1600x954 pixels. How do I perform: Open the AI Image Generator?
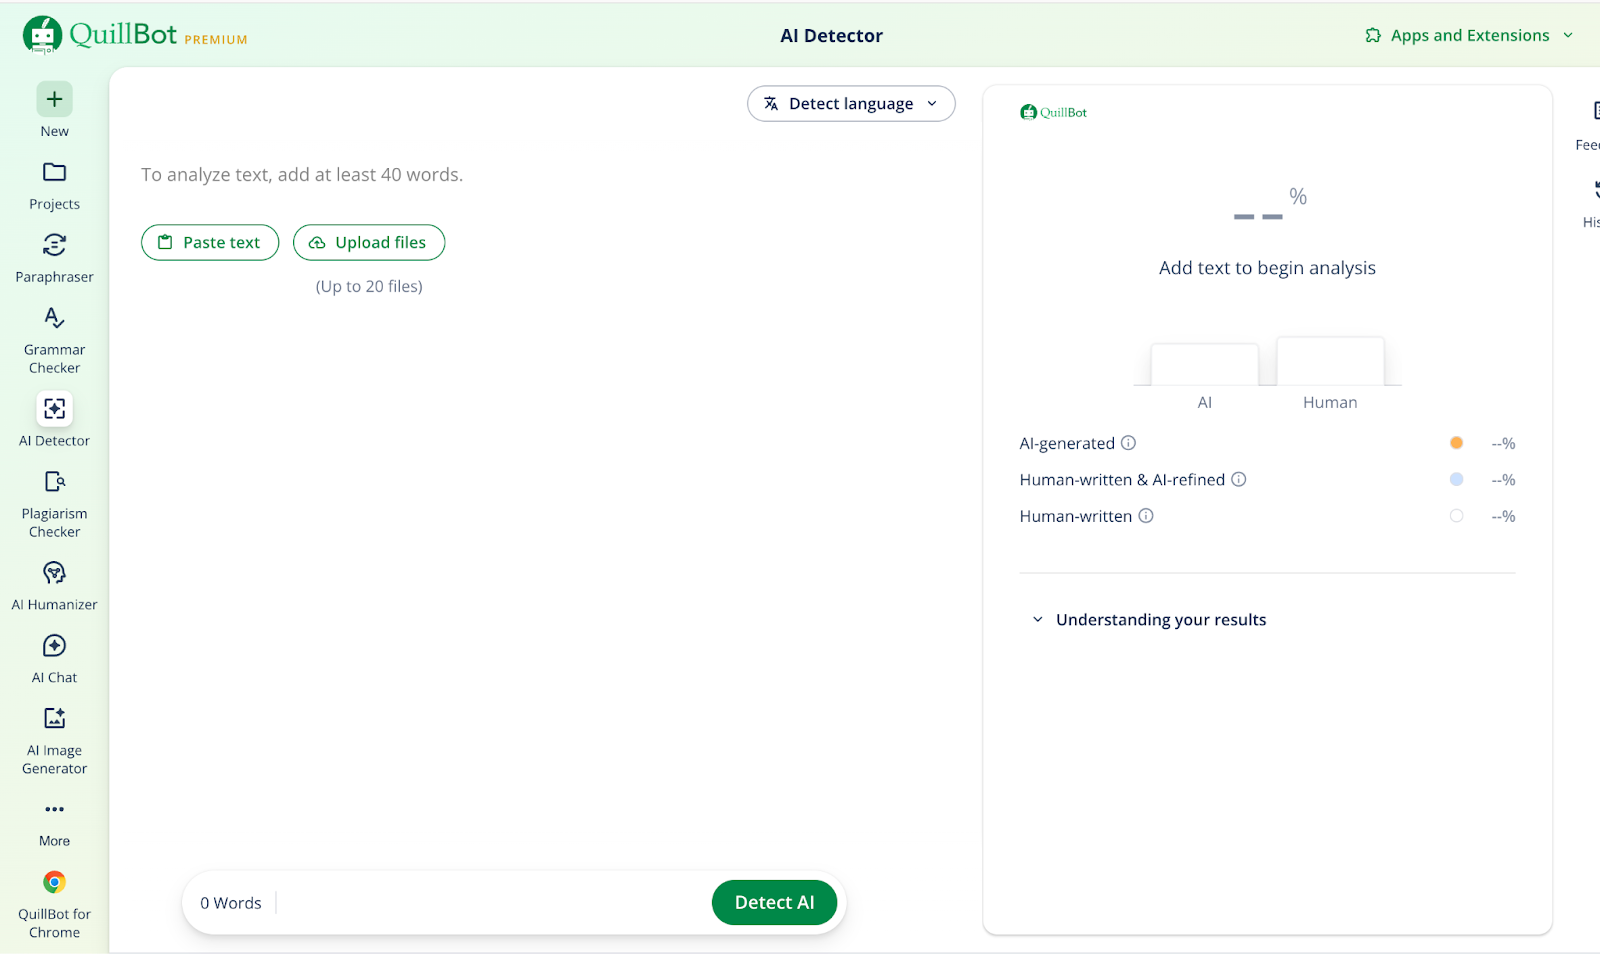point(54,719)
